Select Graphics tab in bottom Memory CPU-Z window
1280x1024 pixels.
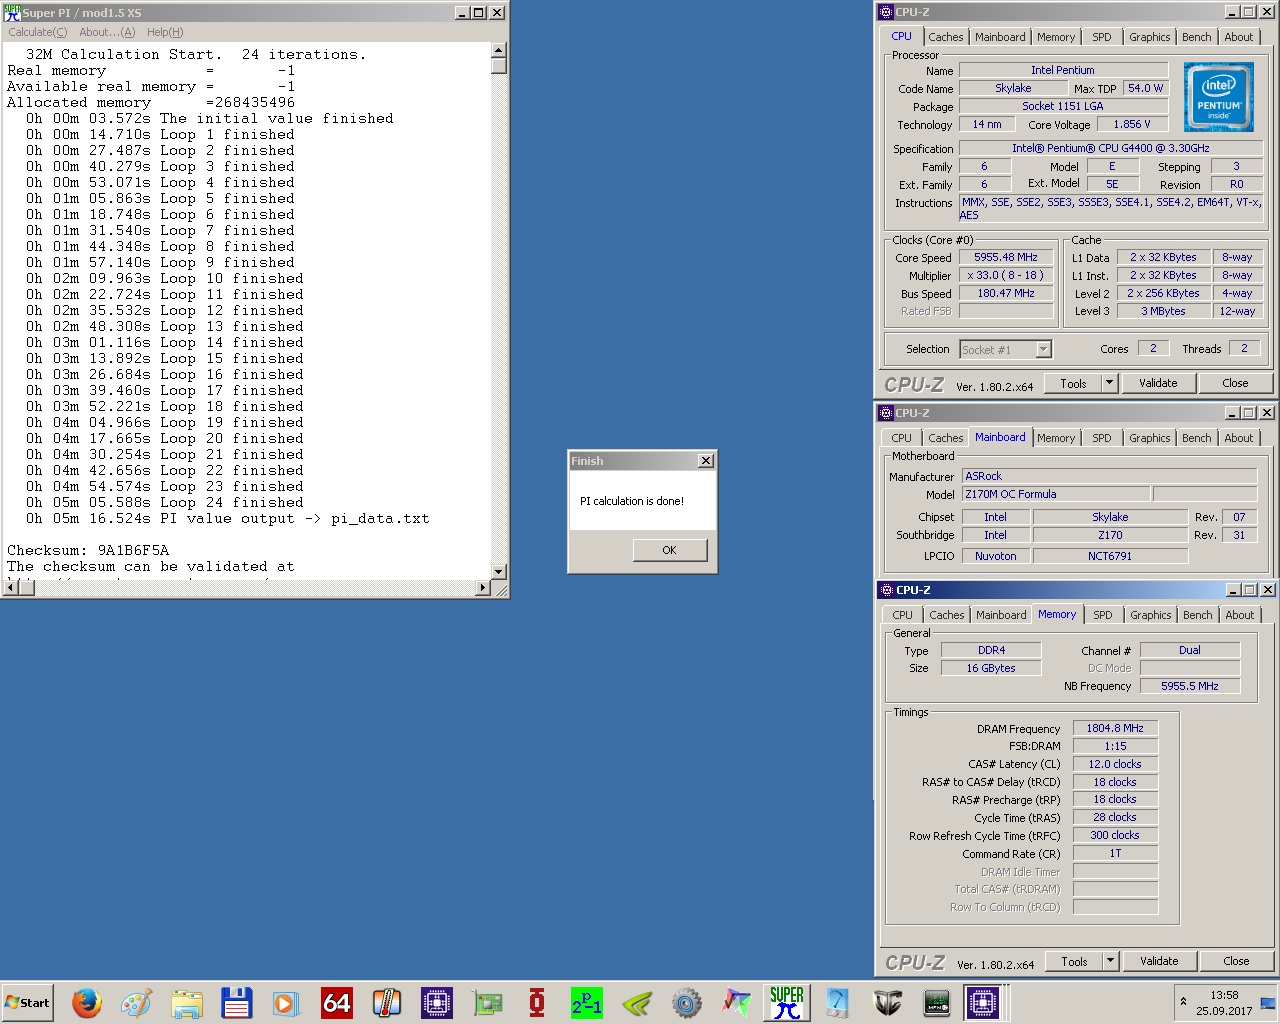coord(1151,615)
